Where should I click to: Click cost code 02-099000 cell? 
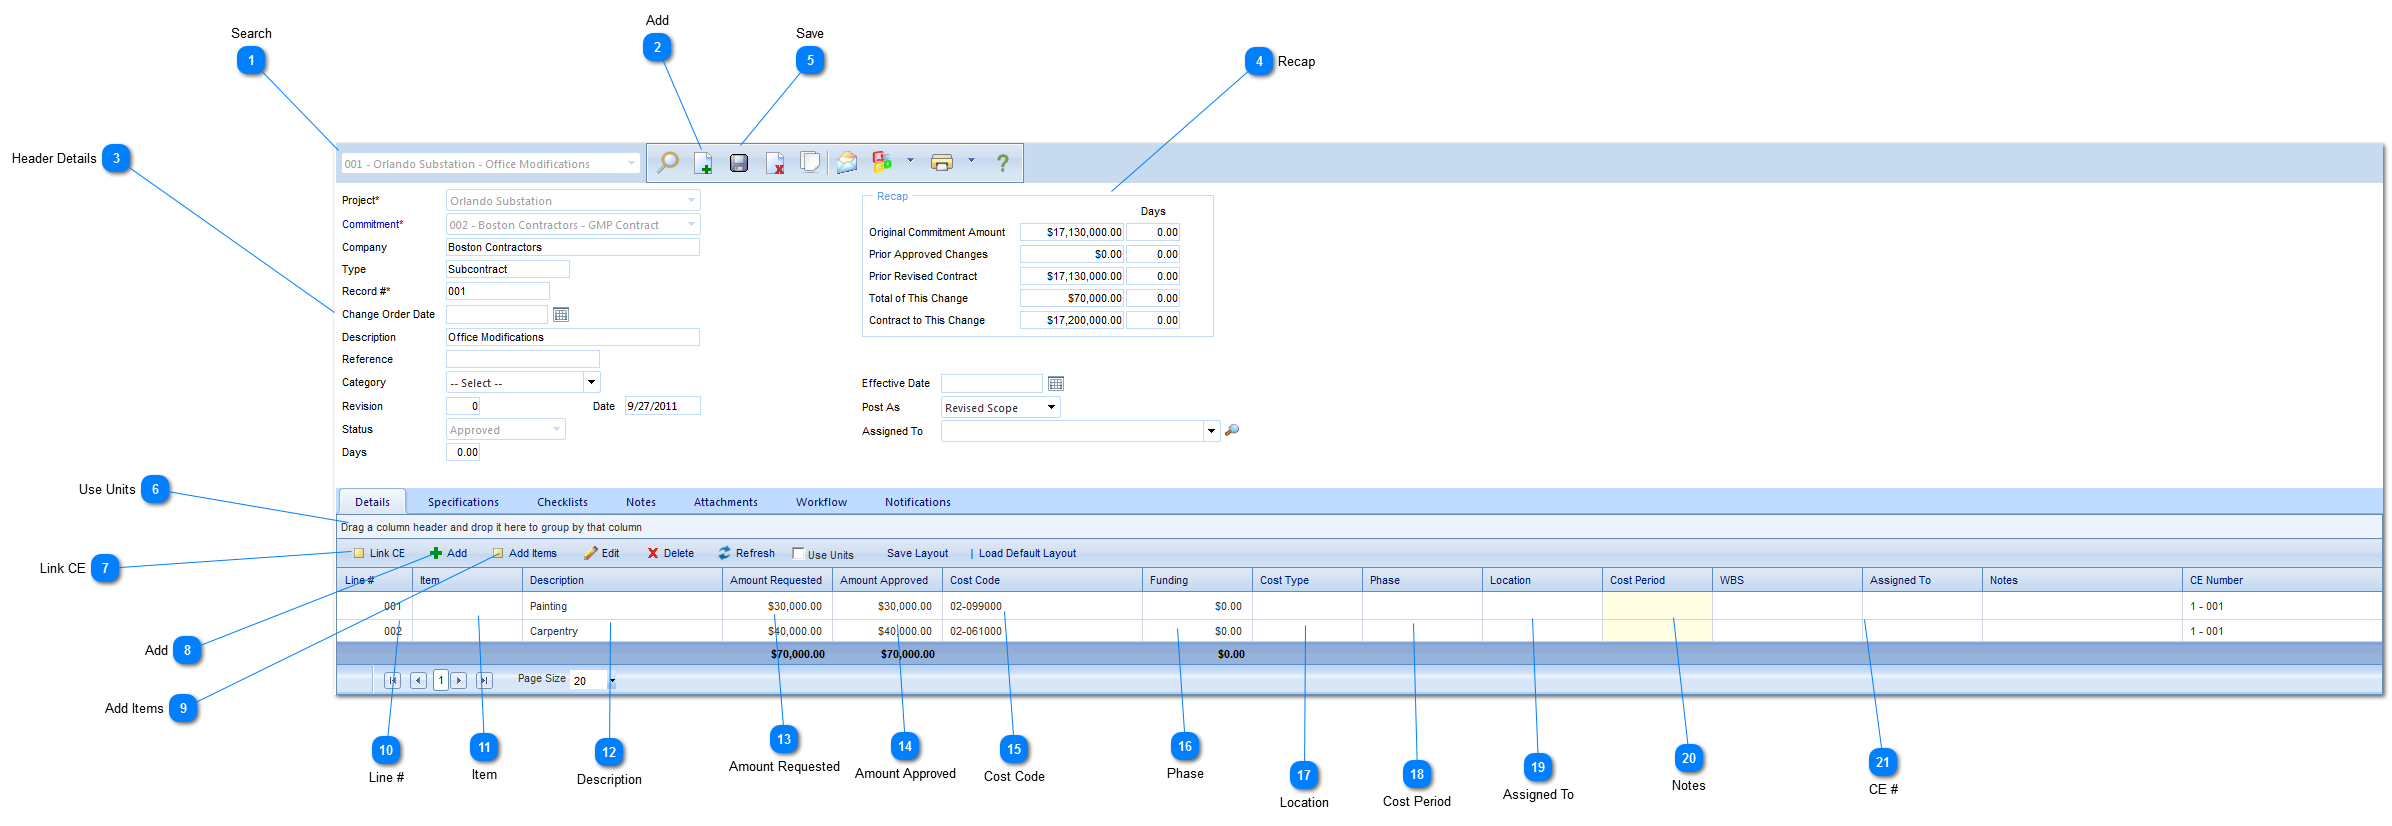pos(1042,606)
